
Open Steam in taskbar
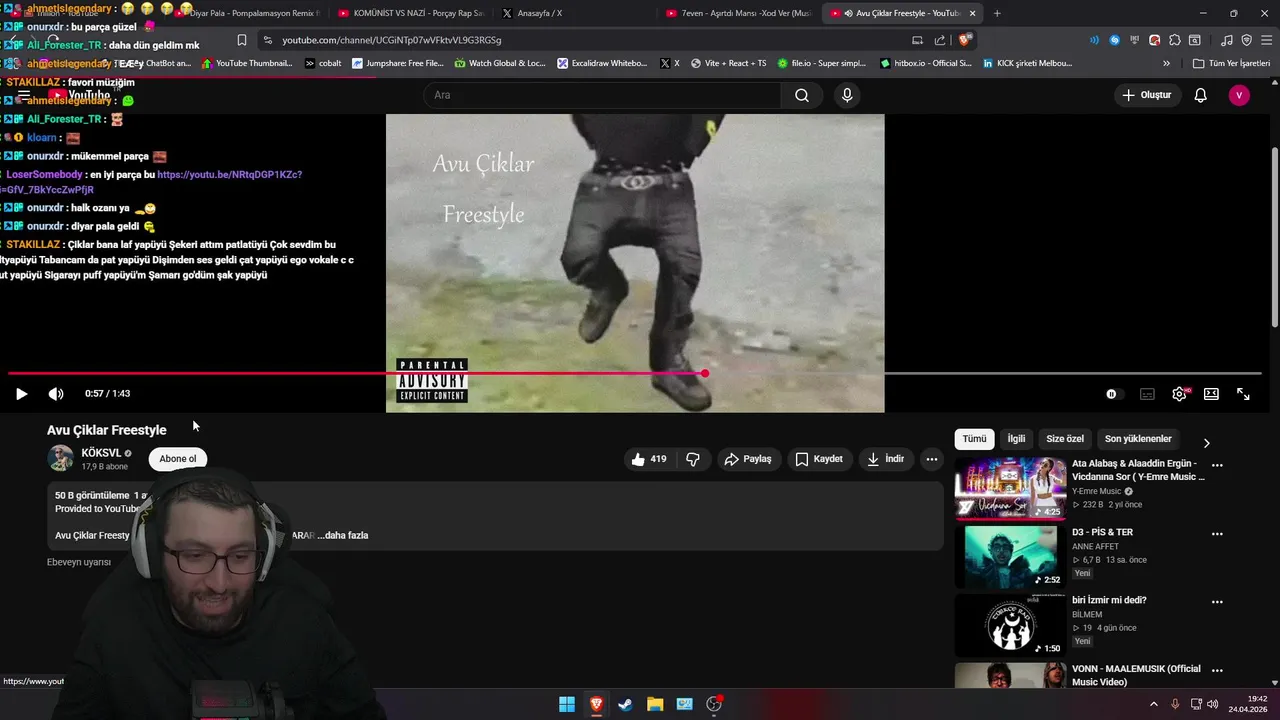click(x=625, y=704)
